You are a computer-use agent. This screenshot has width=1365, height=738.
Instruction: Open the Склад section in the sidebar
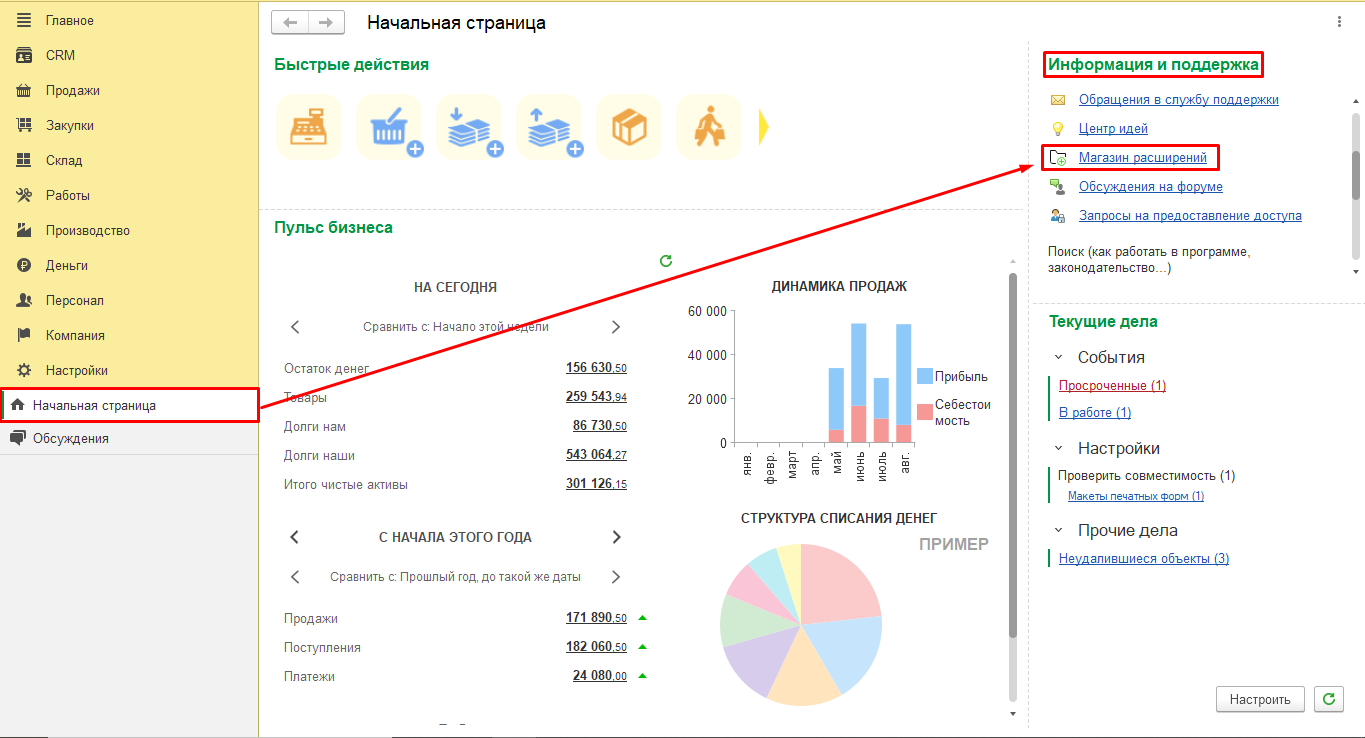point(63,160)
